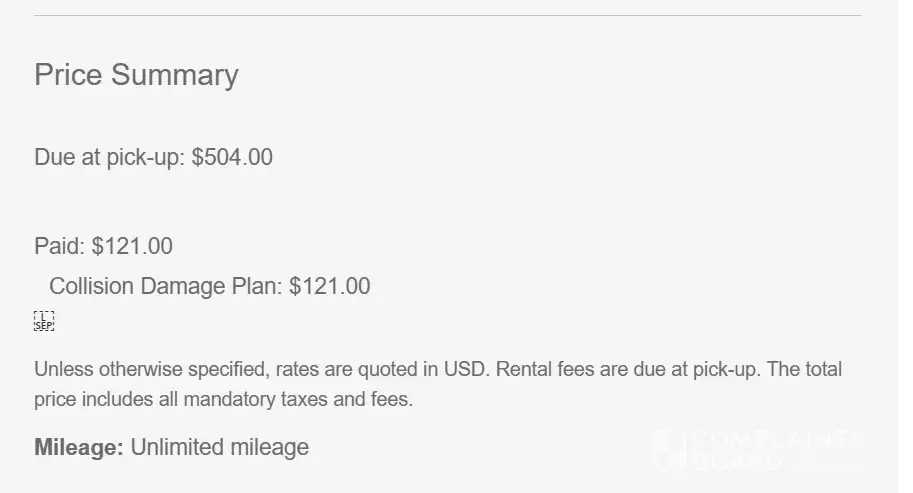Screen dimensions: 913x493
Task: Click the bold Mileage label
Action: coord(78,447)
